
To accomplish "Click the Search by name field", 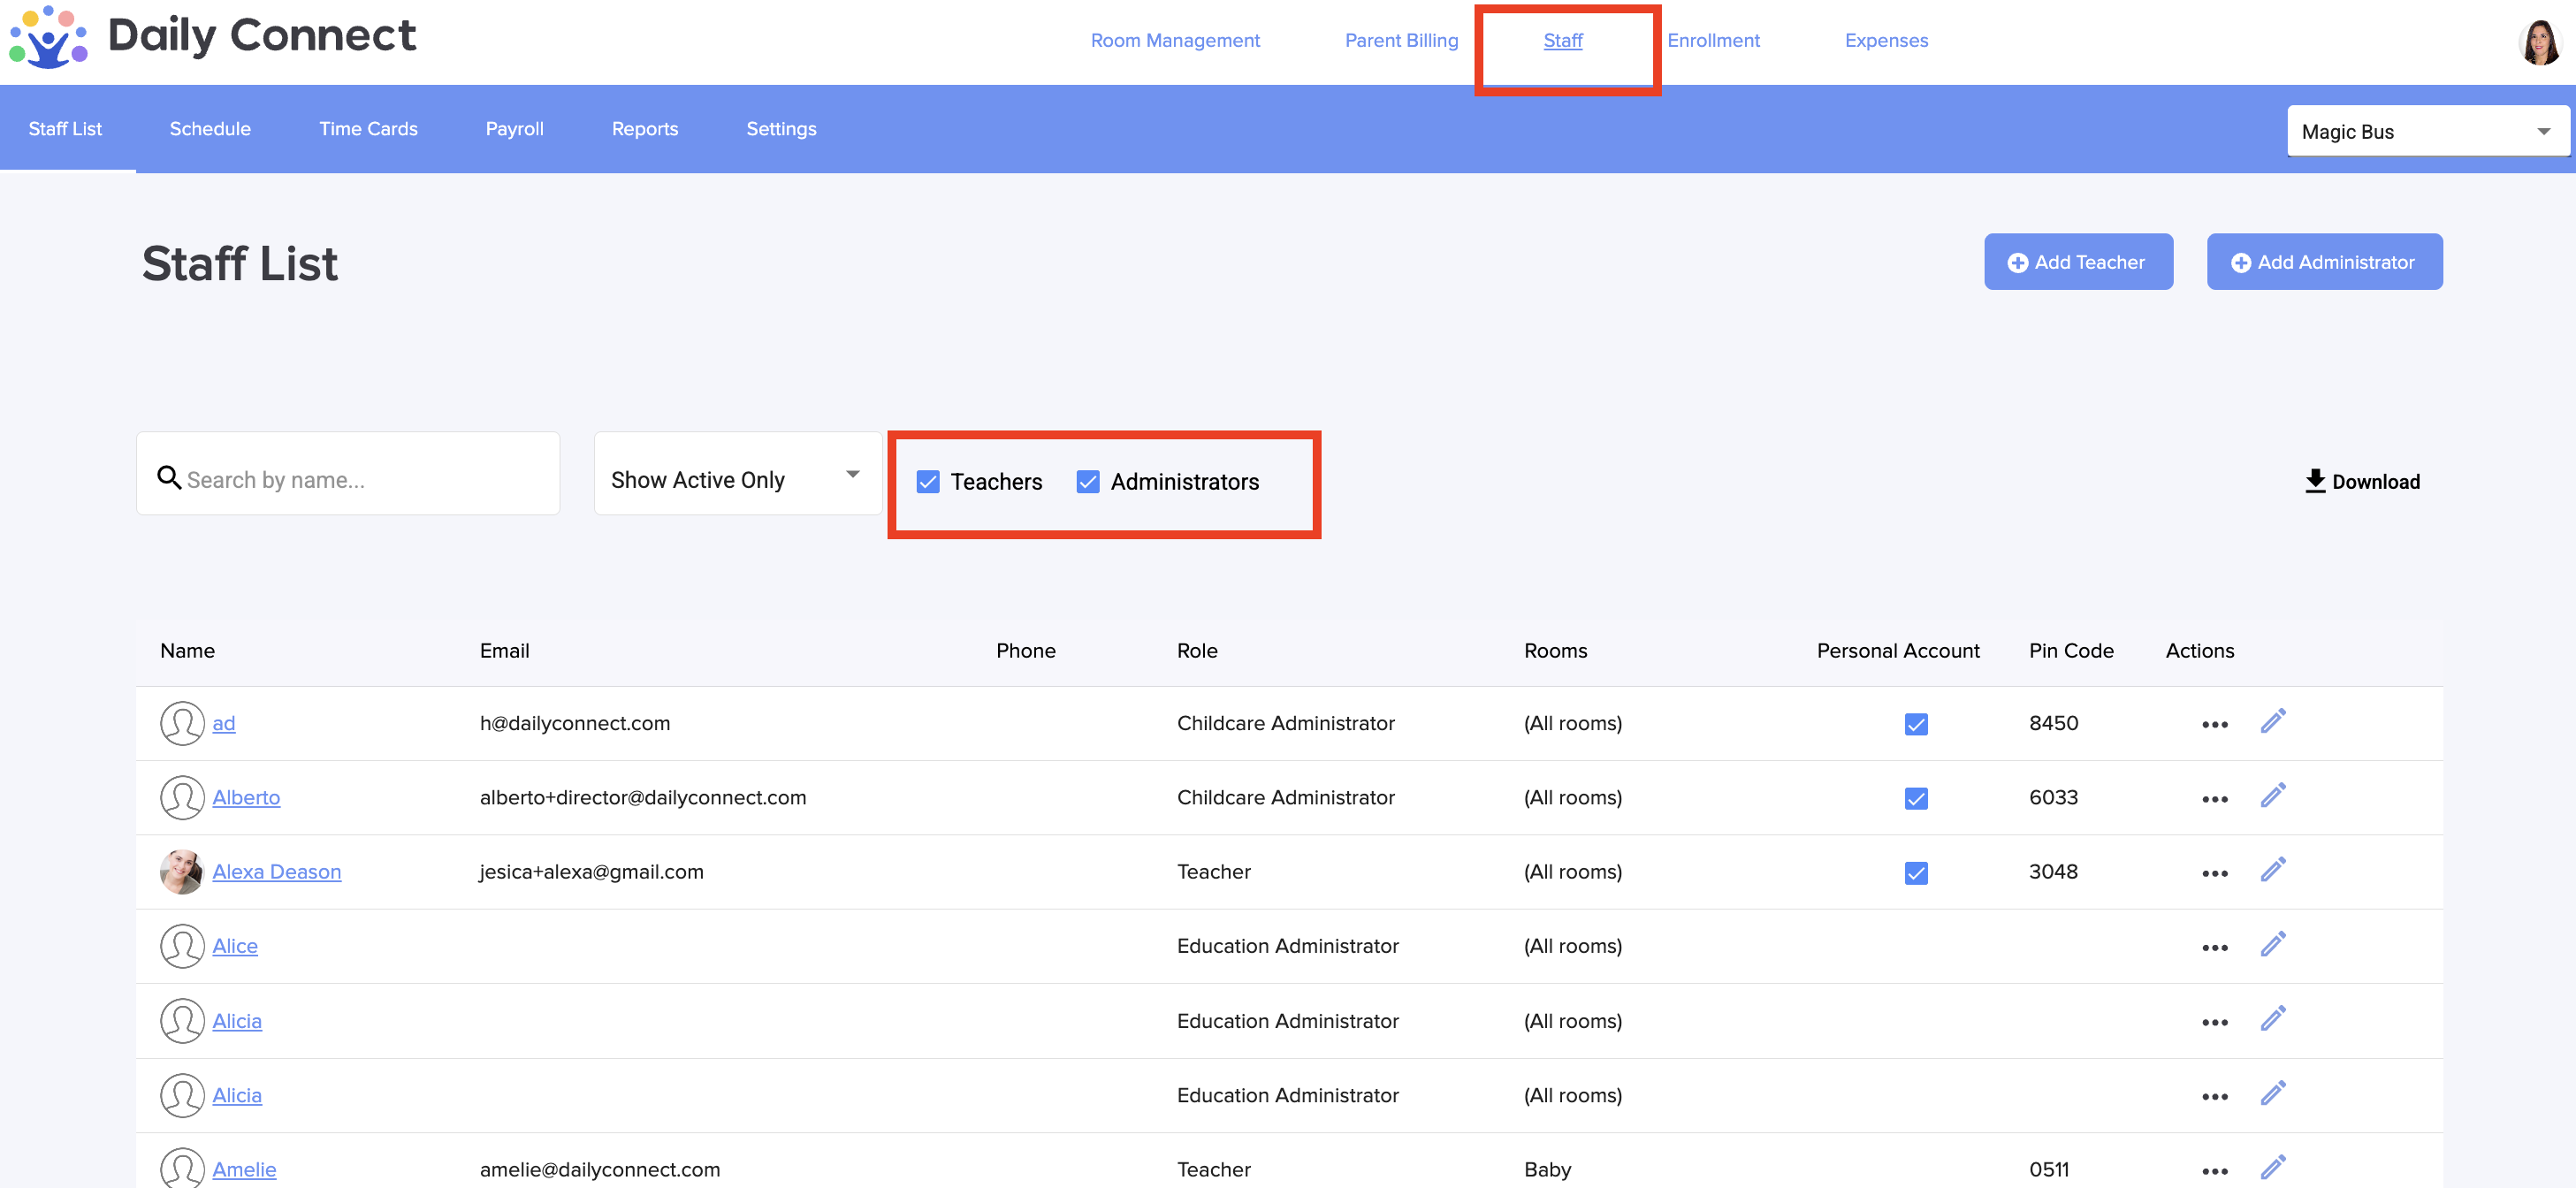I will [360, 479].
